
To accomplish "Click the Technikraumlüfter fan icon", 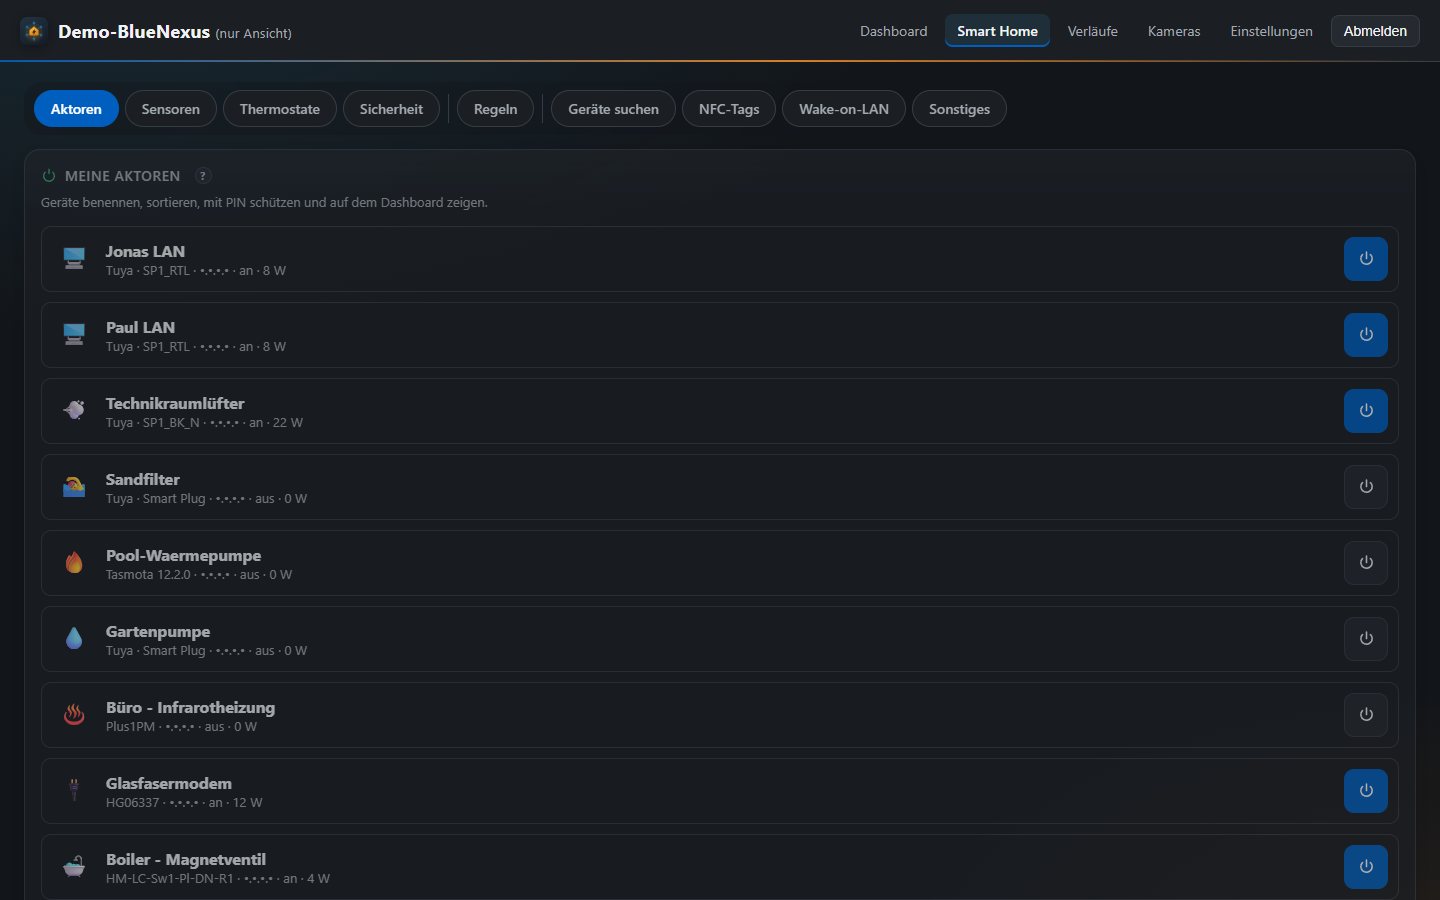I will 74,411.
